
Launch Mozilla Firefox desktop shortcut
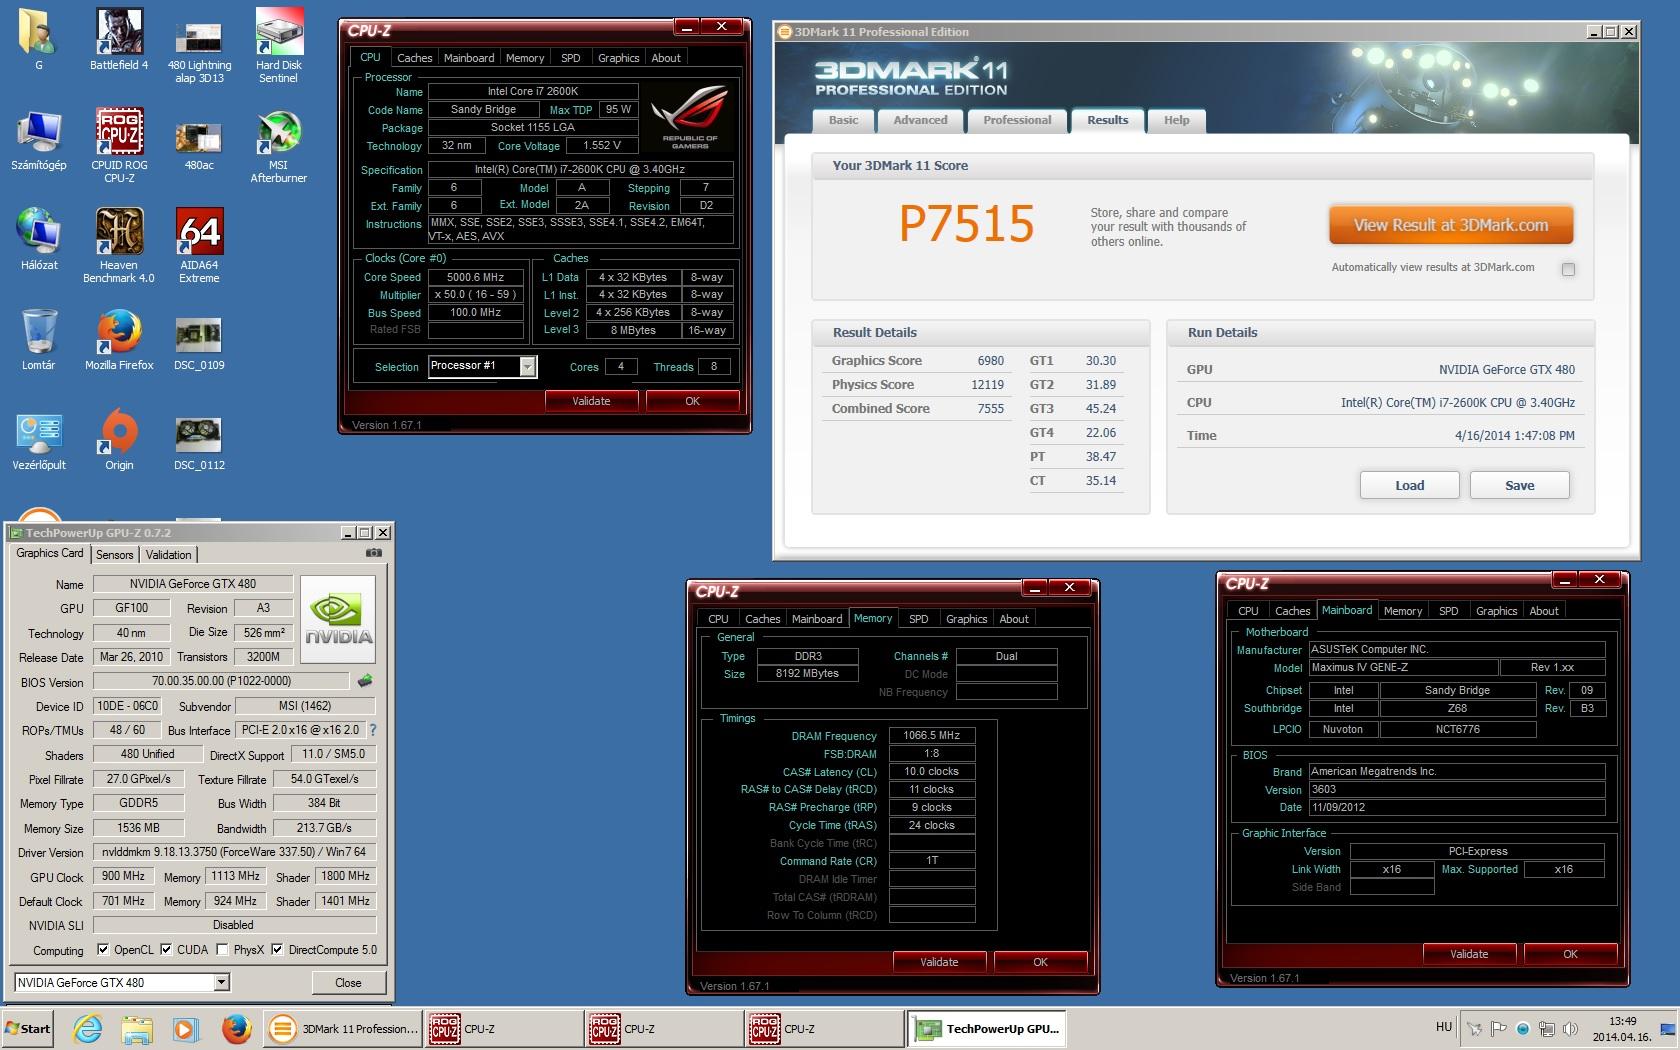pyautogui.click(x=119, y=340)
